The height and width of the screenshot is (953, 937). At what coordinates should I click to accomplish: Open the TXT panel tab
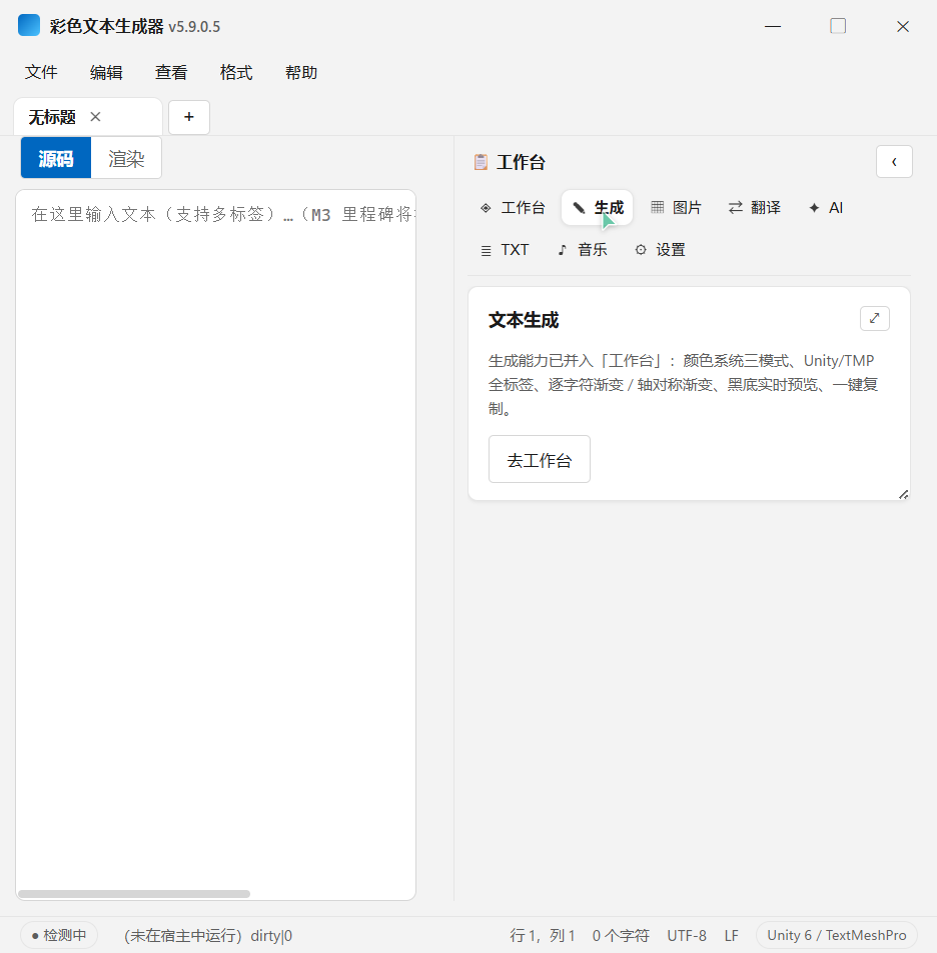pyautogui.click(x=504, y=250)
